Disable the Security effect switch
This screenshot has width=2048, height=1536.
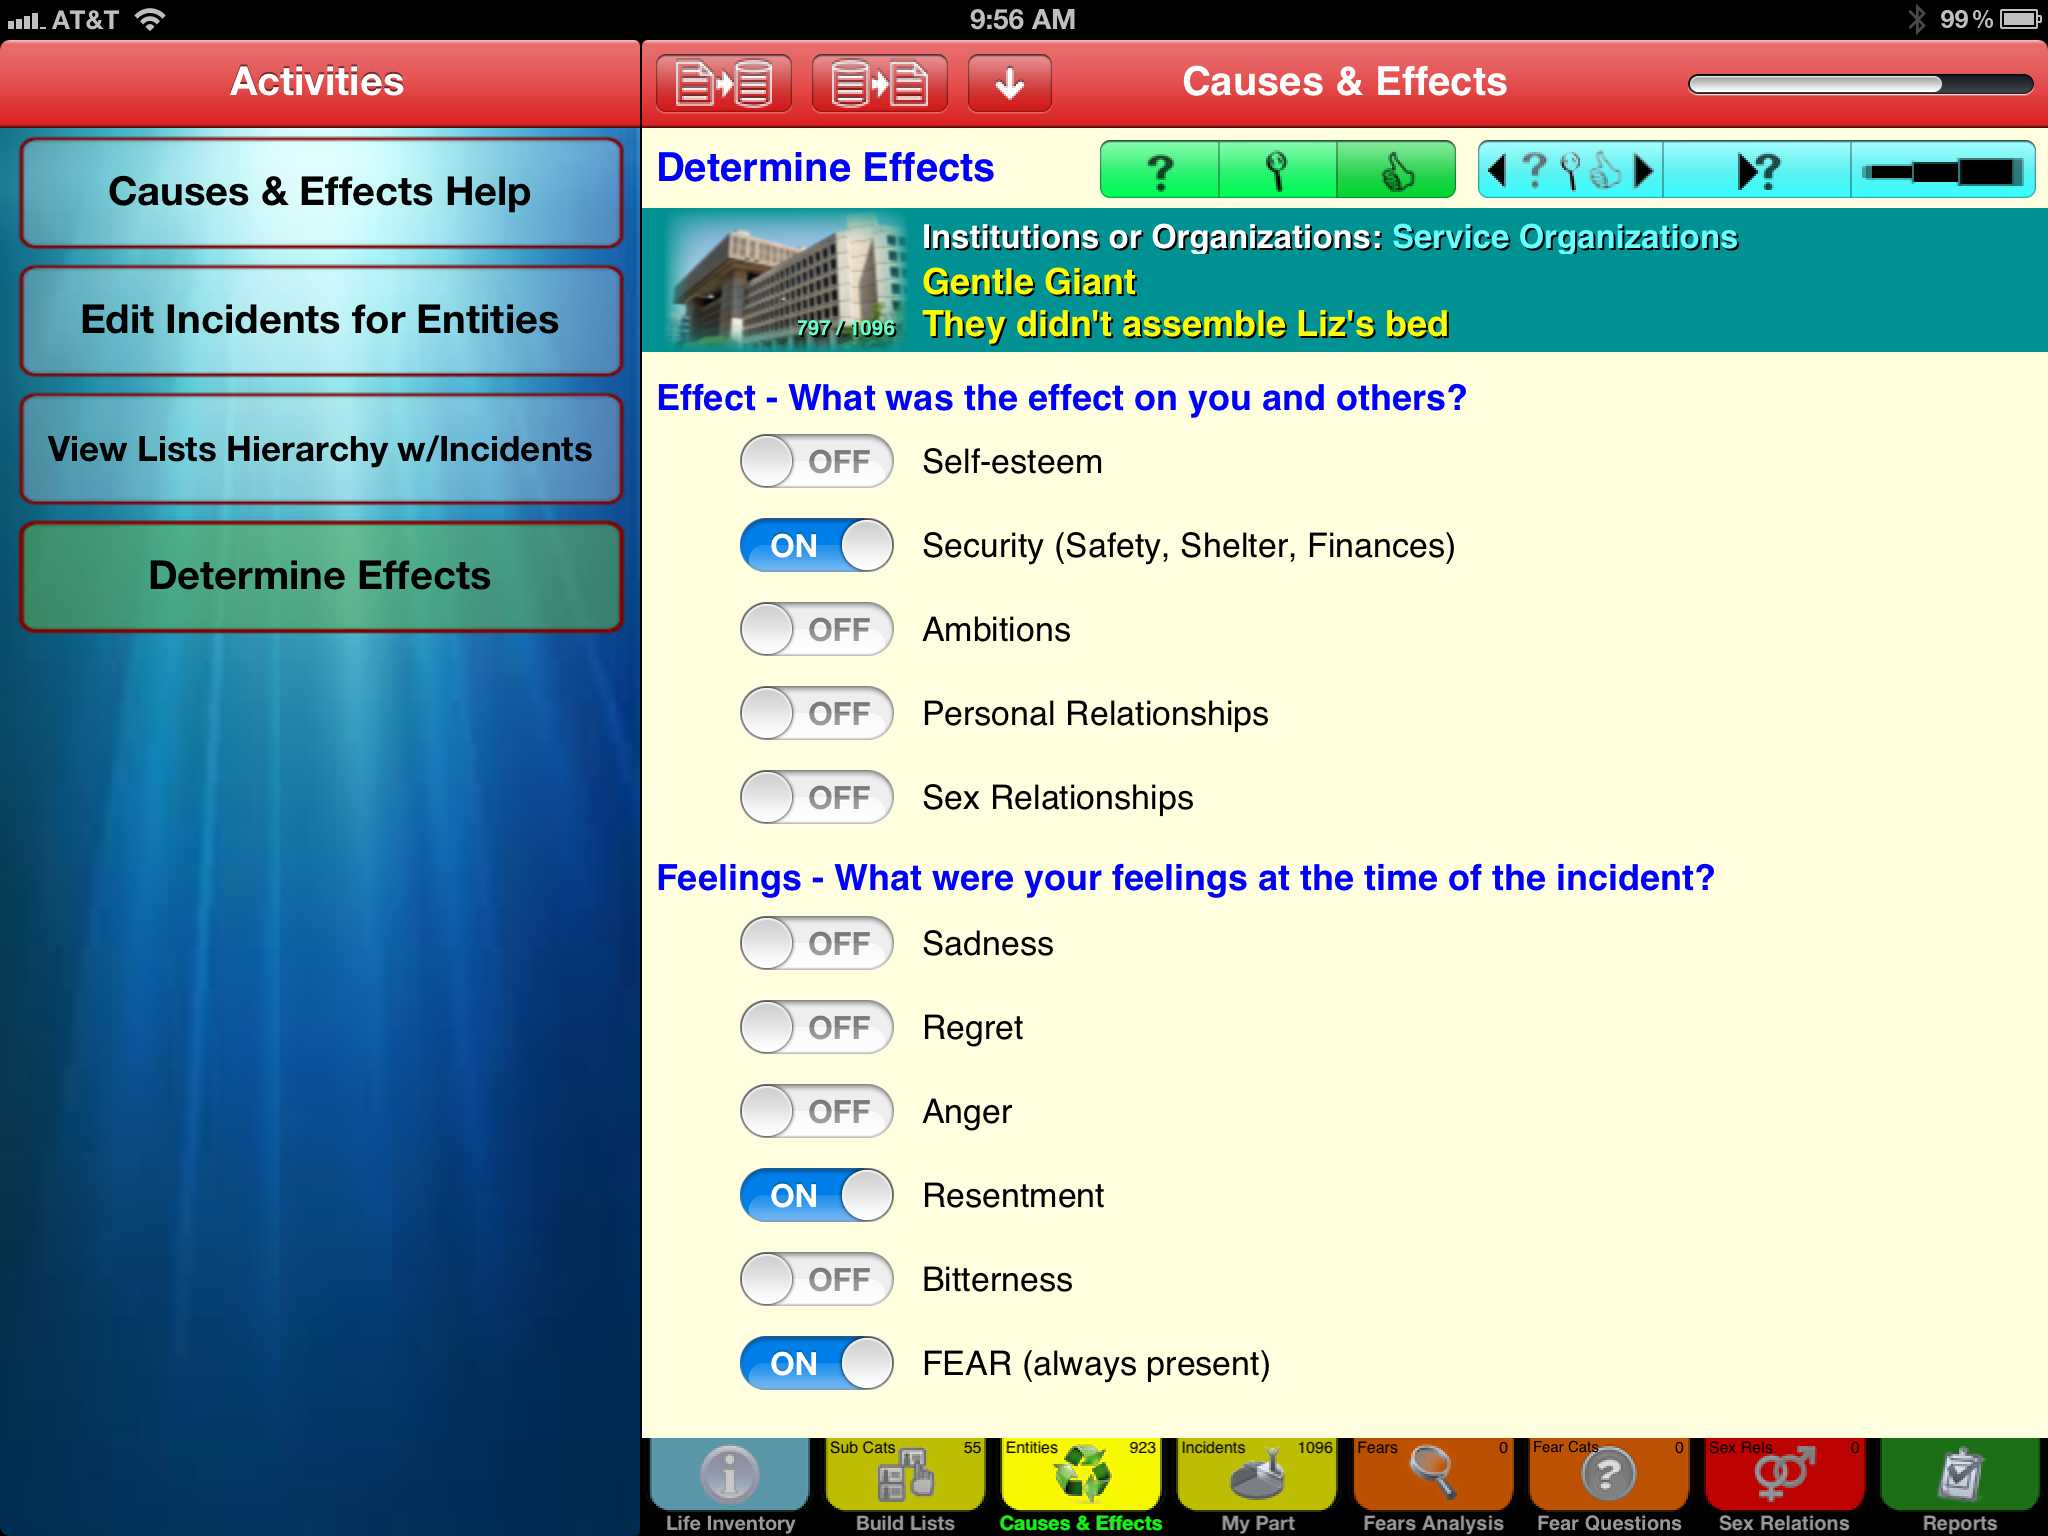click(816, 546)
